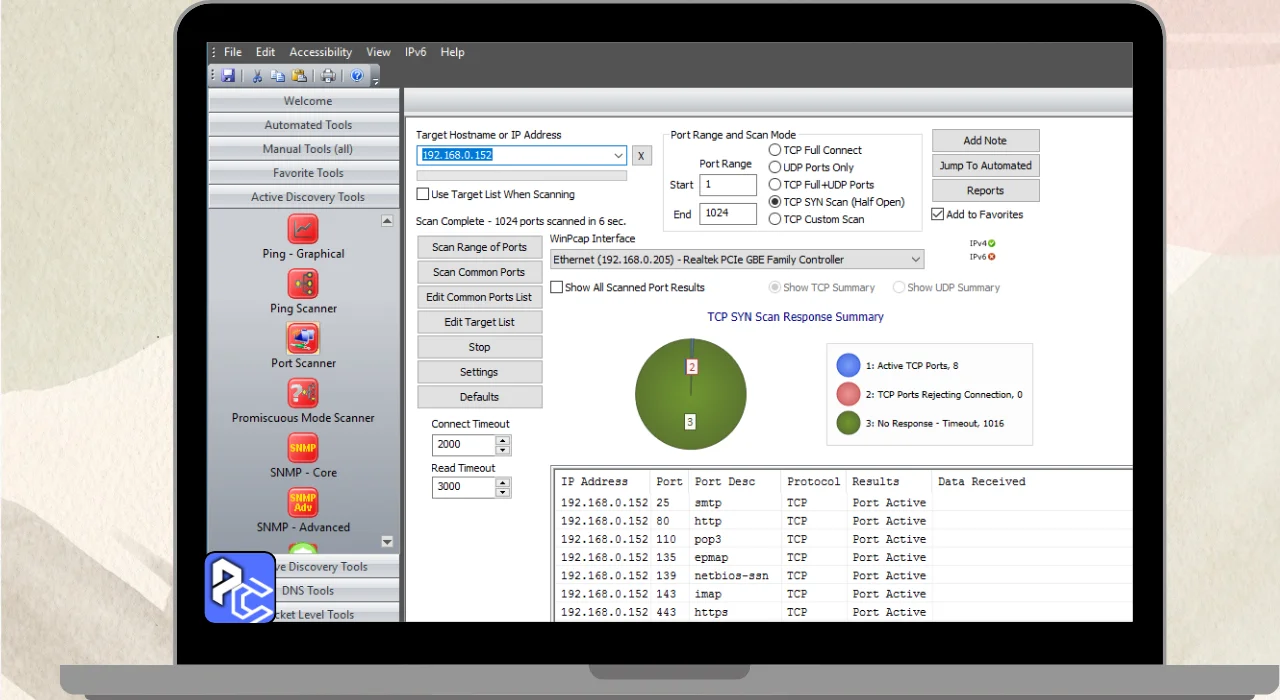
Task: Increase the Connect Timeout with up arrow
Action: click(503, 440)
